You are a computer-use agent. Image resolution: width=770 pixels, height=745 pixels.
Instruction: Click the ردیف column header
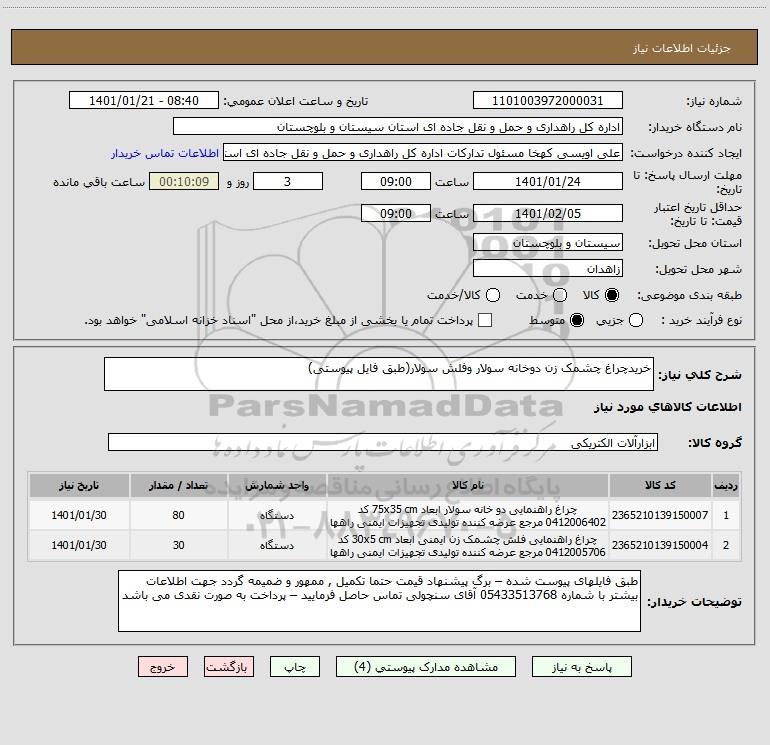[726, 485]
